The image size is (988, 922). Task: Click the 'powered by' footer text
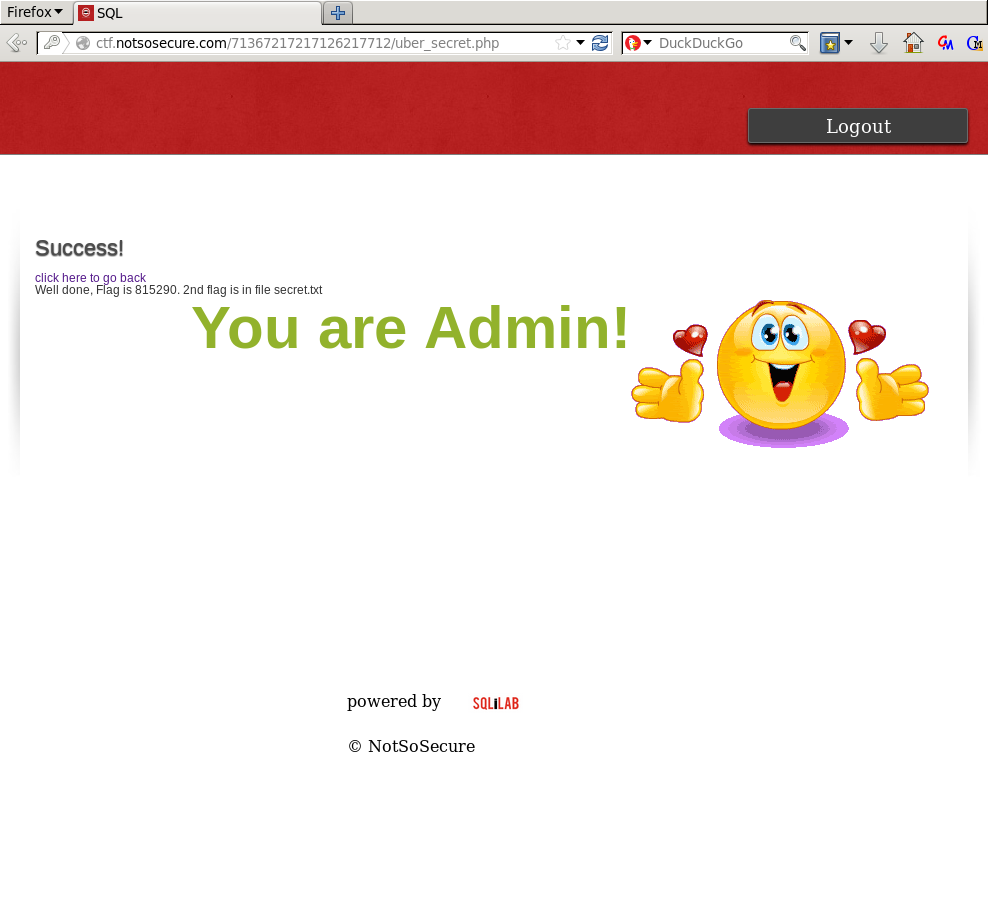pos(394,701)
